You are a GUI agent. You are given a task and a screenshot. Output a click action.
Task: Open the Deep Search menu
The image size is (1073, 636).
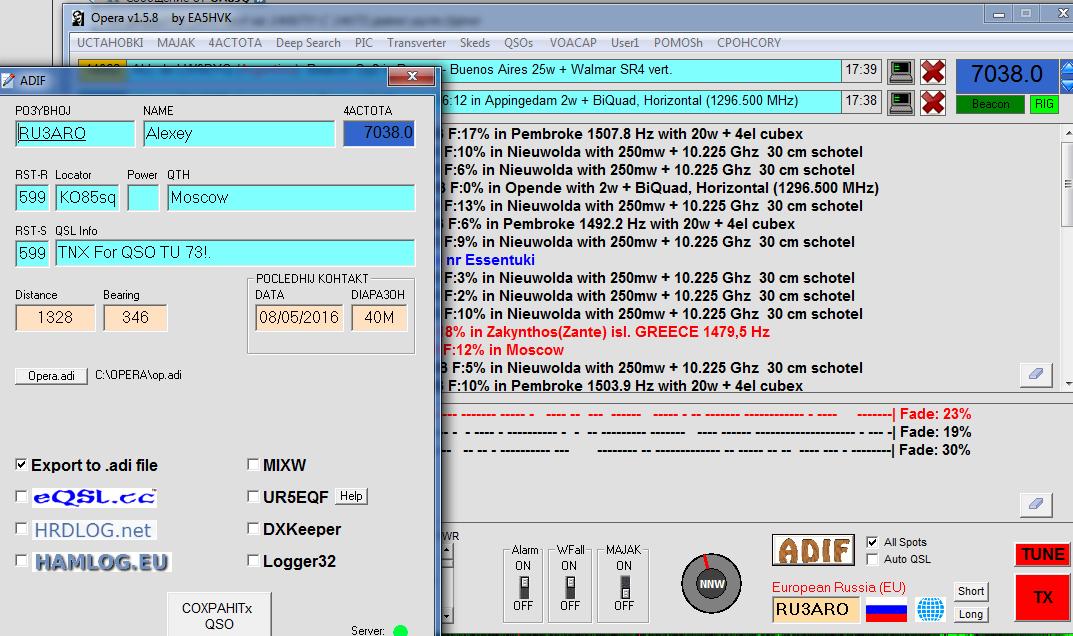308,43
